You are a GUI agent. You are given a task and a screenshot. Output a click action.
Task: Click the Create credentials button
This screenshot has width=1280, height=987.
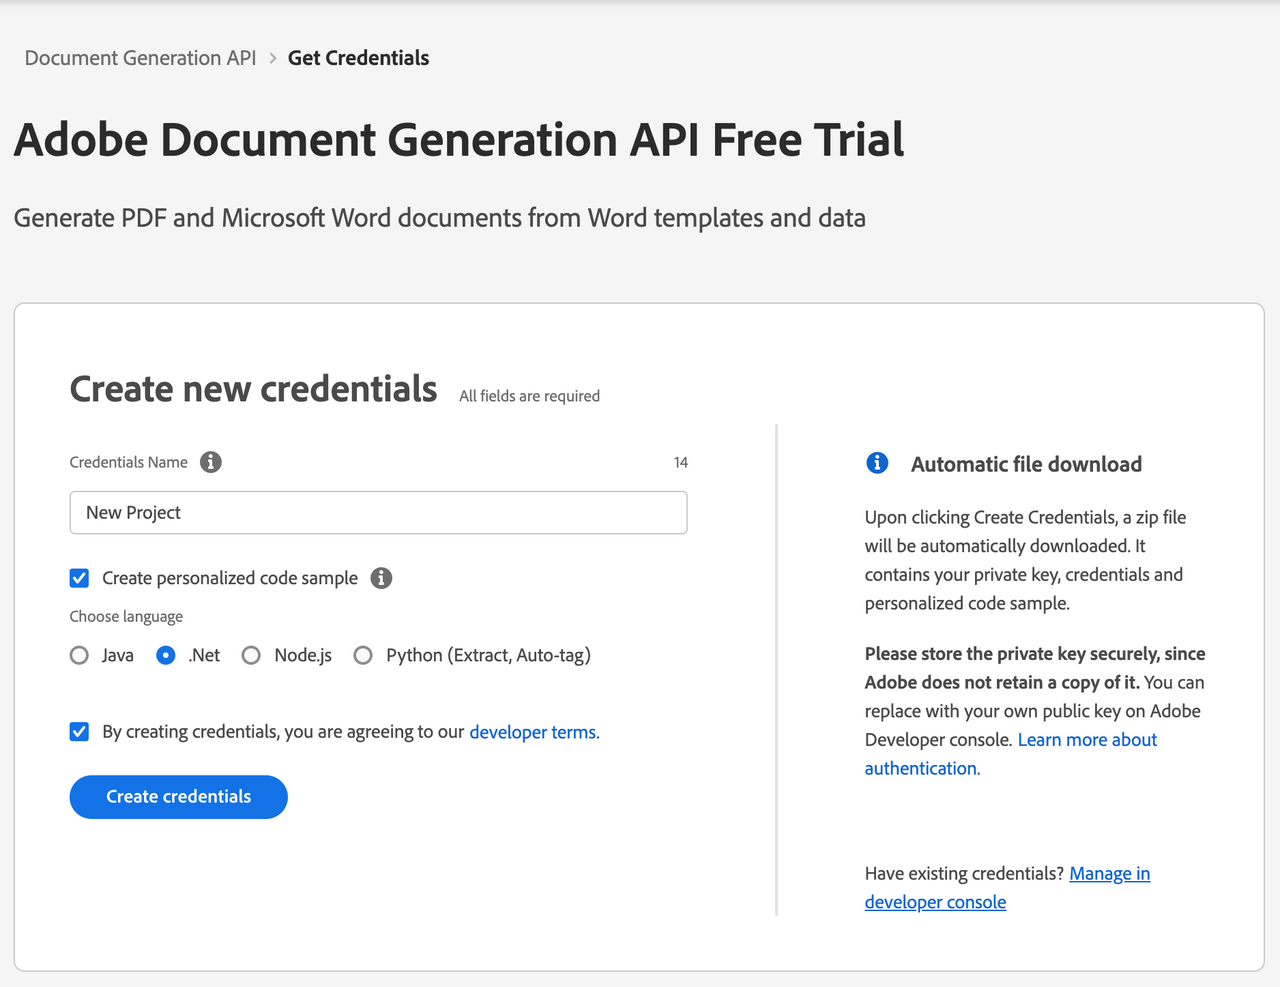coord(179,797)
